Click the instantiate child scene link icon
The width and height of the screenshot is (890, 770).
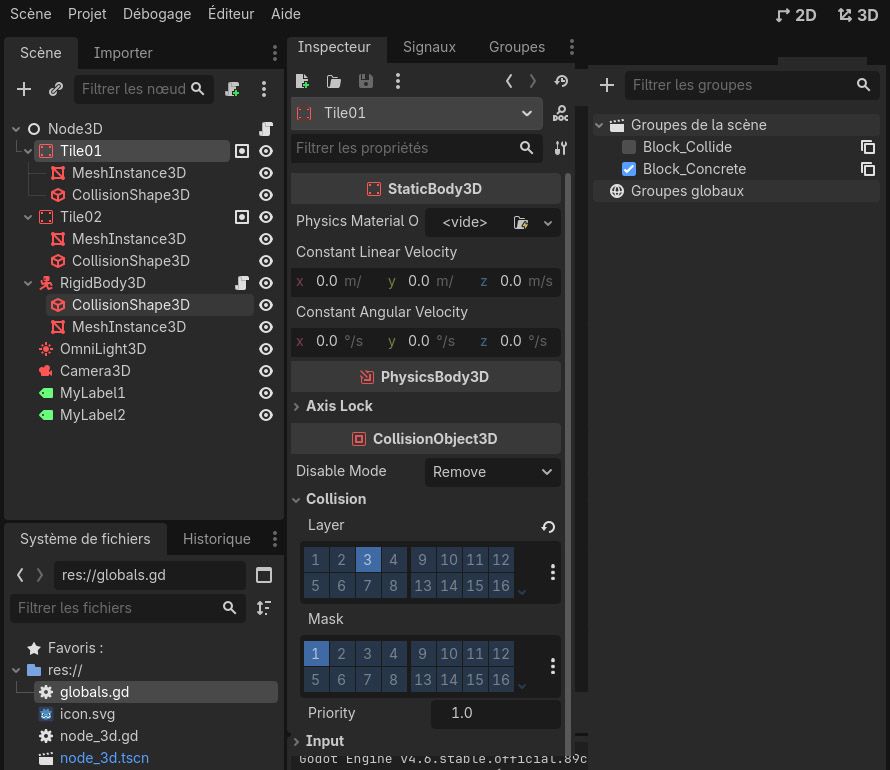click(x=56, y=89)
